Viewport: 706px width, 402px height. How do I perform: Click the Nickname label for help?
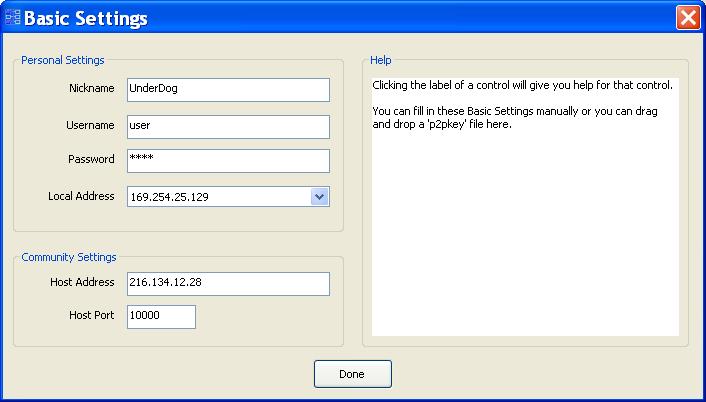[91, 89]
